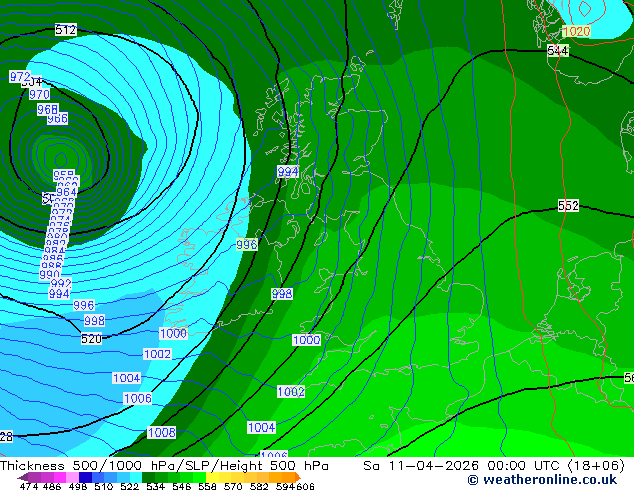Screen dimensions: 634x490
Task: Click the '968' isobar label
Action: (47, 109)
